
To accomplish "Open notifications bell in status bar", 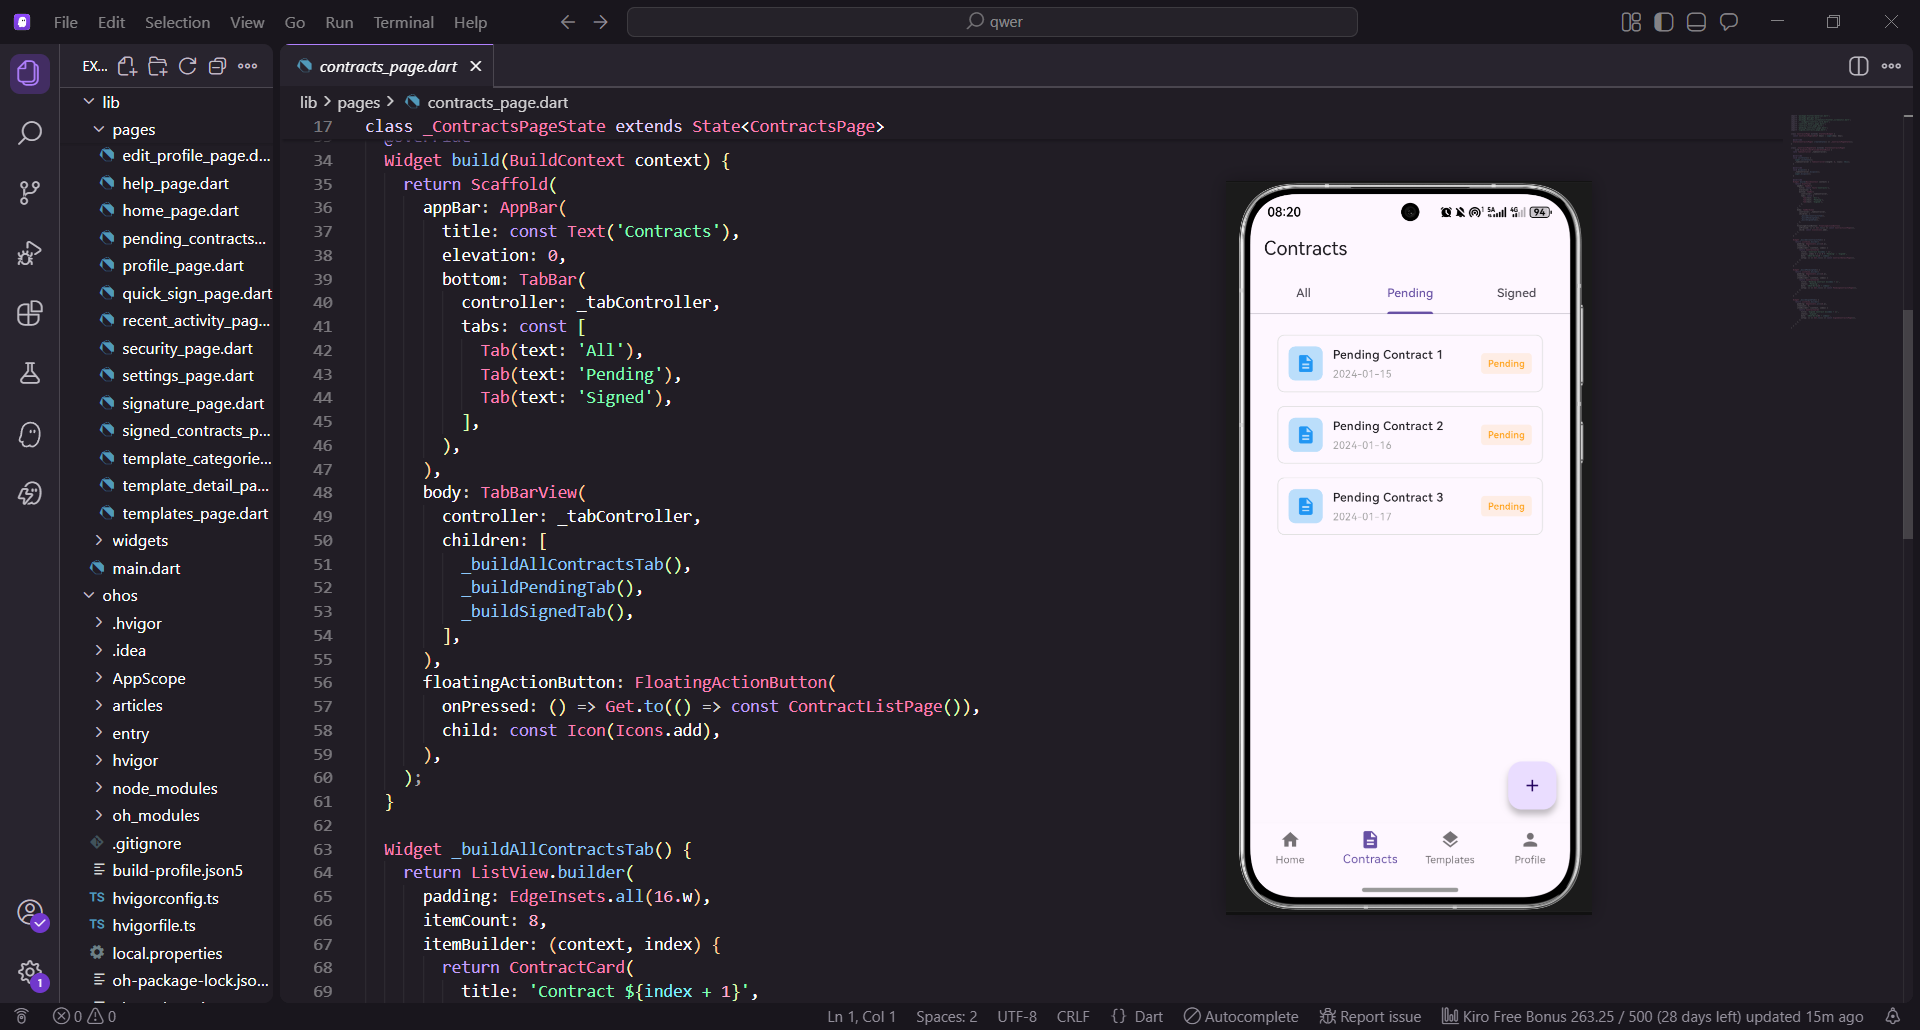I will [x=1892, y=1016].
